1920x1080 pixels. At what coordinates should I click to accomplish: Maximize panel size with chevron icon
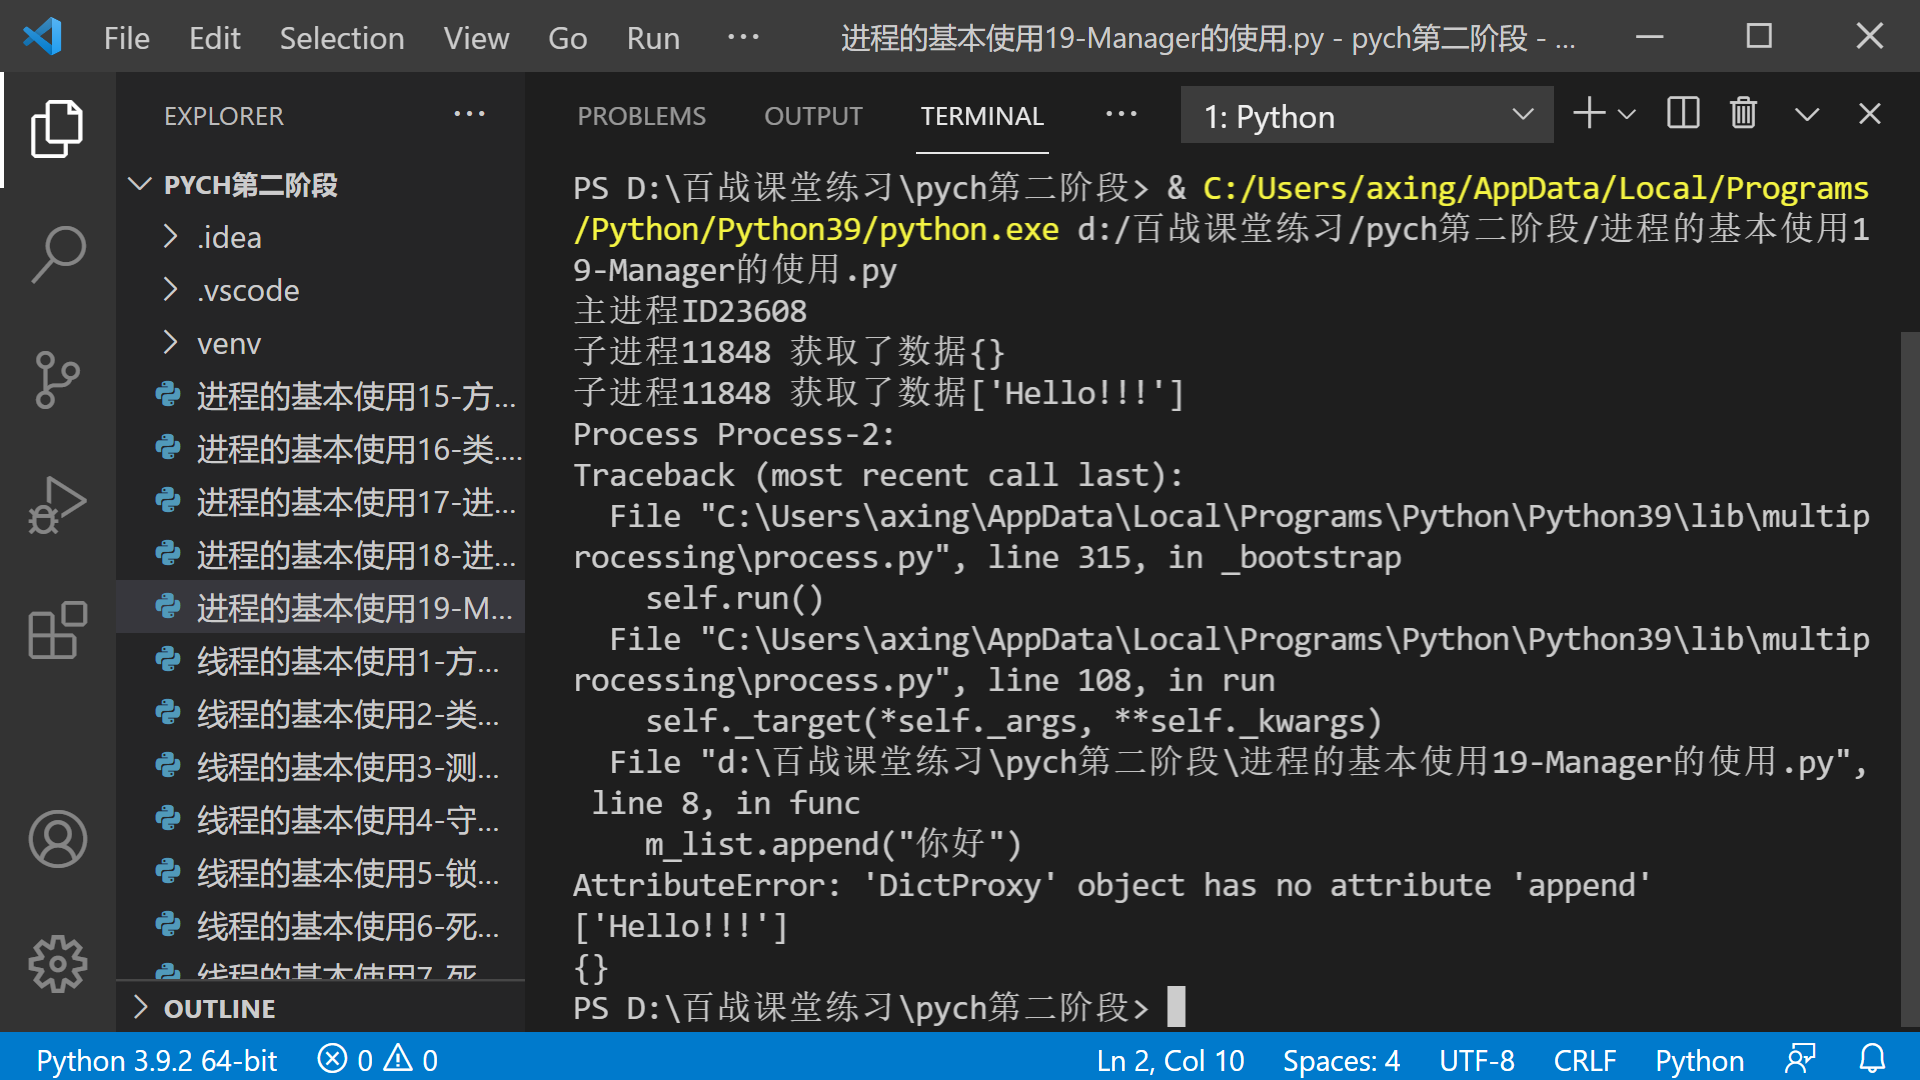tap(1806, 114)
